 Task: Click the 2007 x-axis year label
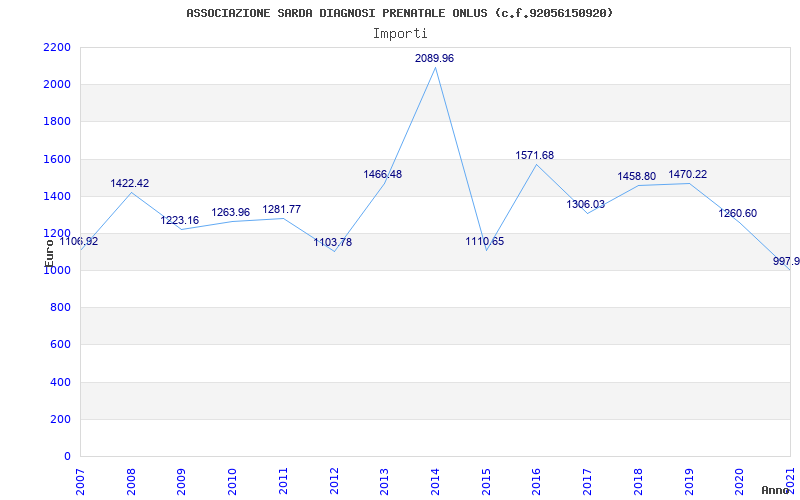(80, 482)
